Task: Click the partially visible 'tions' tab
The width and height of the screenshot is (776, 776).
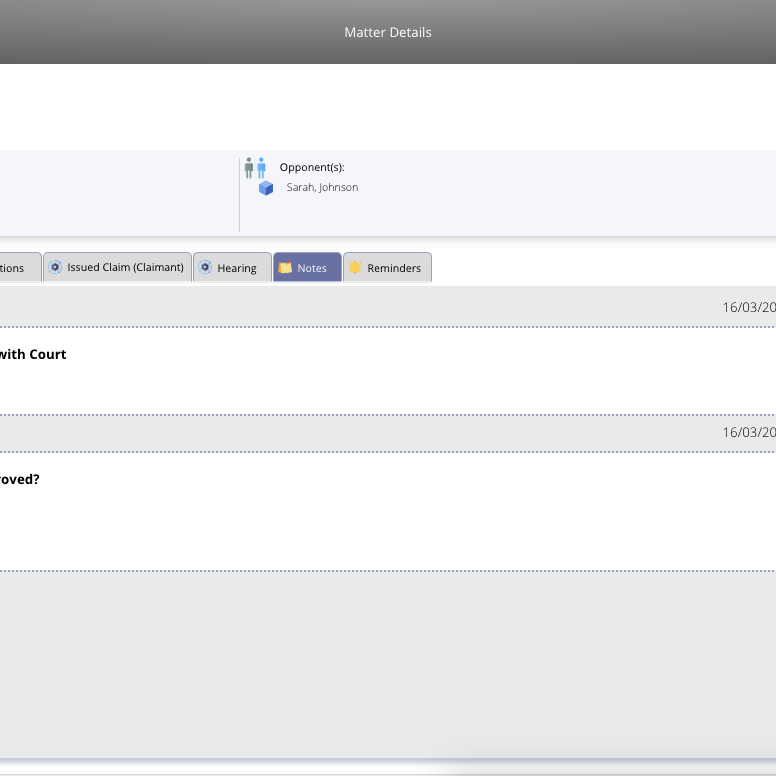Action: pos(20,267)
